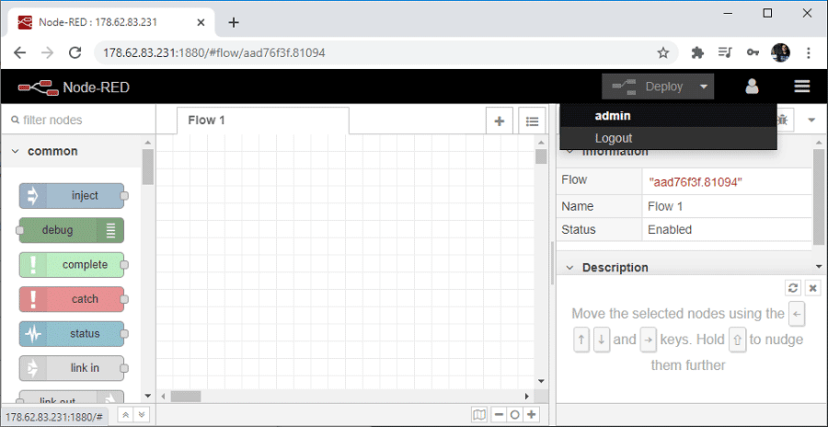
Task: Zoom out the canvas with minus icon
Action: [x=498, y=414]
